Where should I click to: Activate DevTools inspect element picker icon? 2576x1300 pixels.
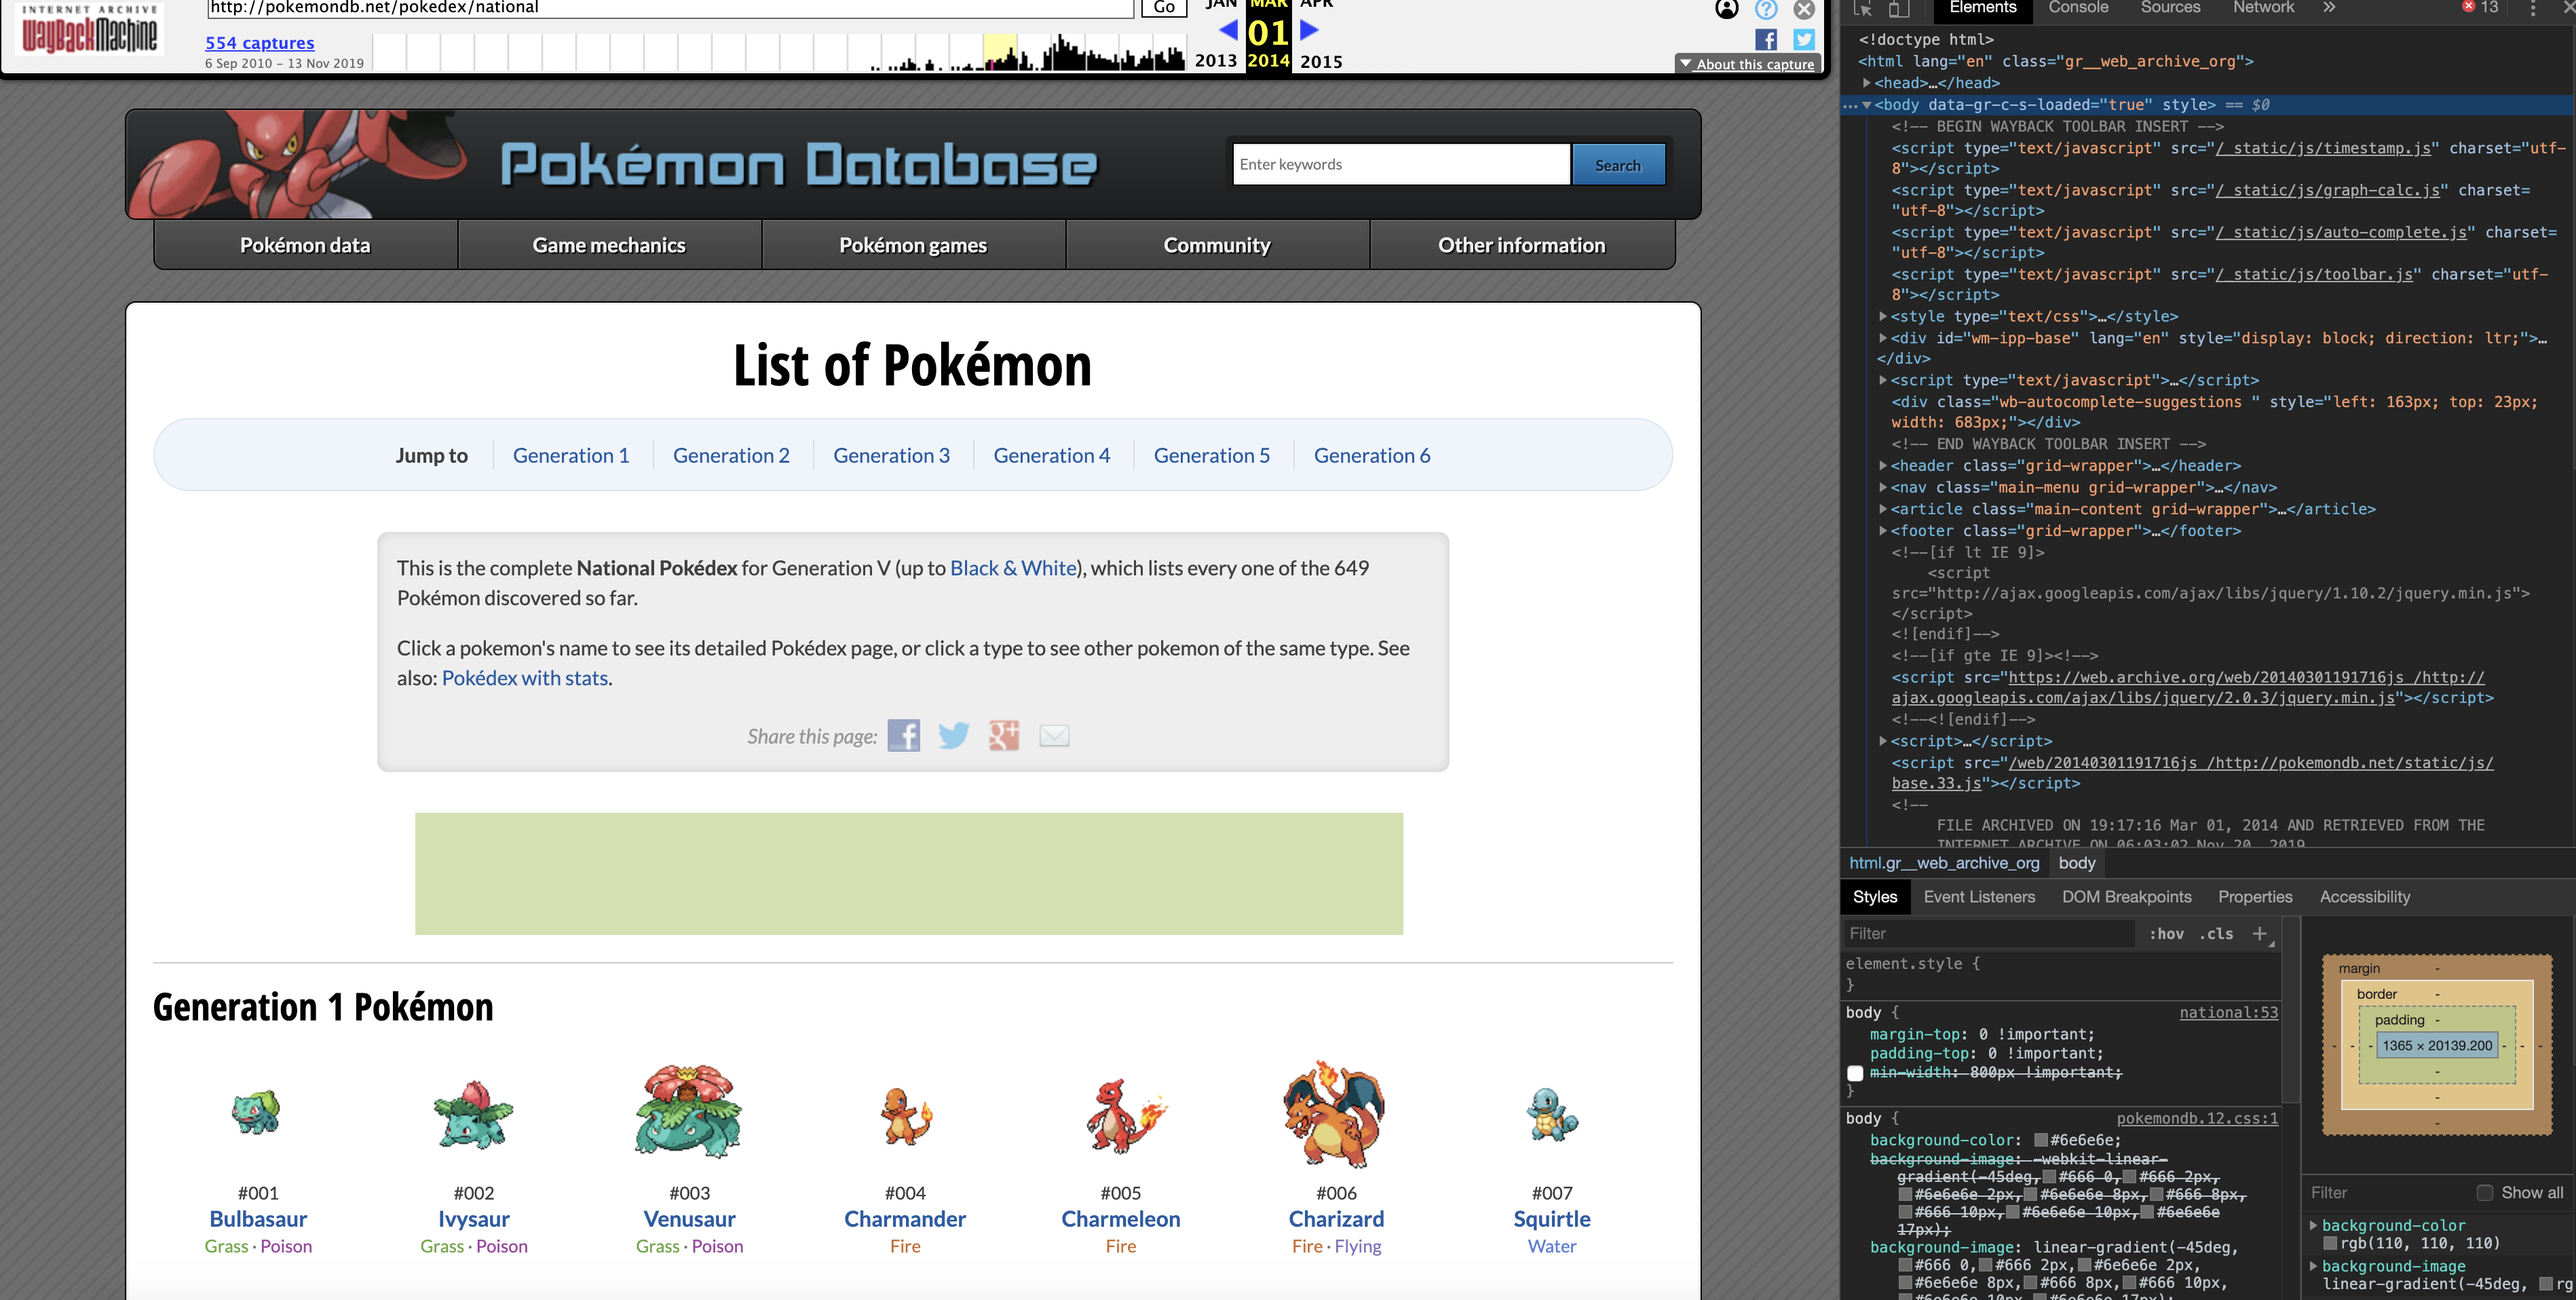1862,8
